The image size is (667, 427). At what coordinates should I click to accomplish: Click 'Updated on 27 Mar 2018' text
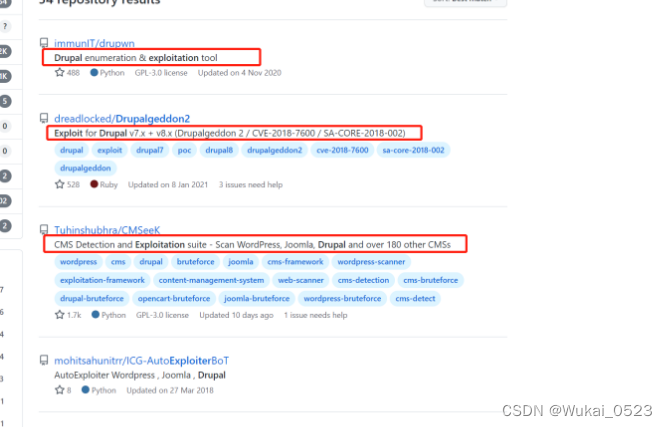[170, 390]
